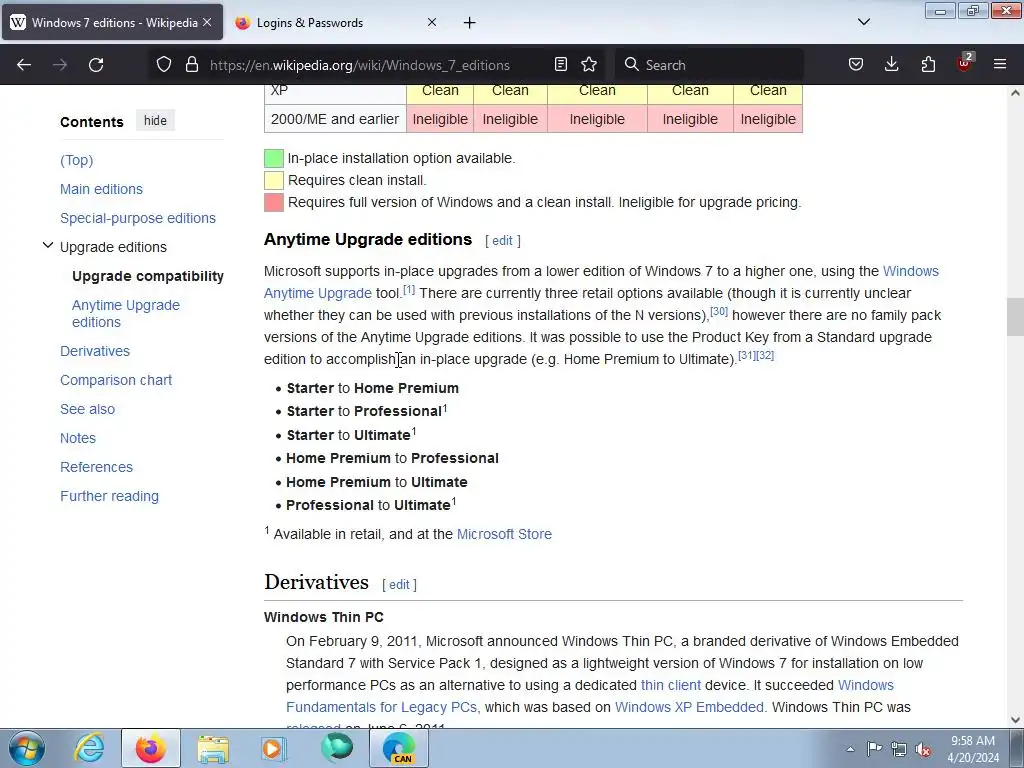
Task: Select Upgrade compatibility contents entry
Action: coord(148,276)
